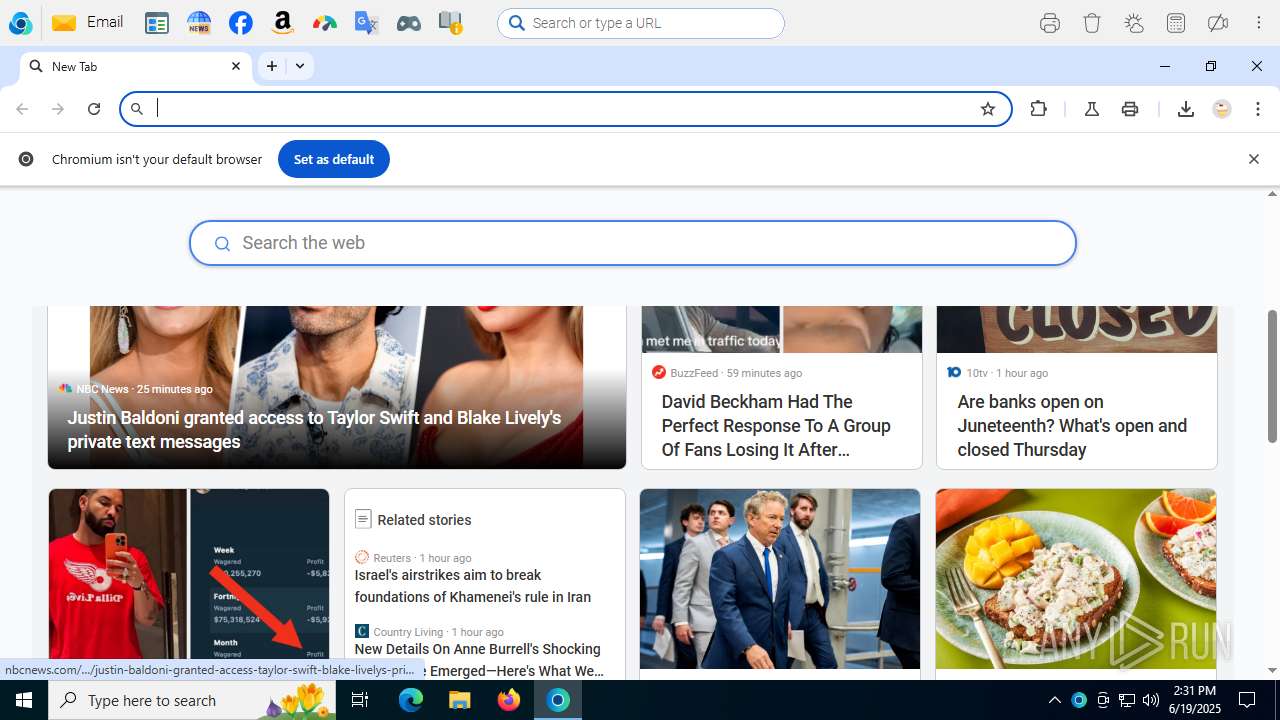Click the scrollbar down arrow
Screen dimensions: 1280x720
(1273, 671)
